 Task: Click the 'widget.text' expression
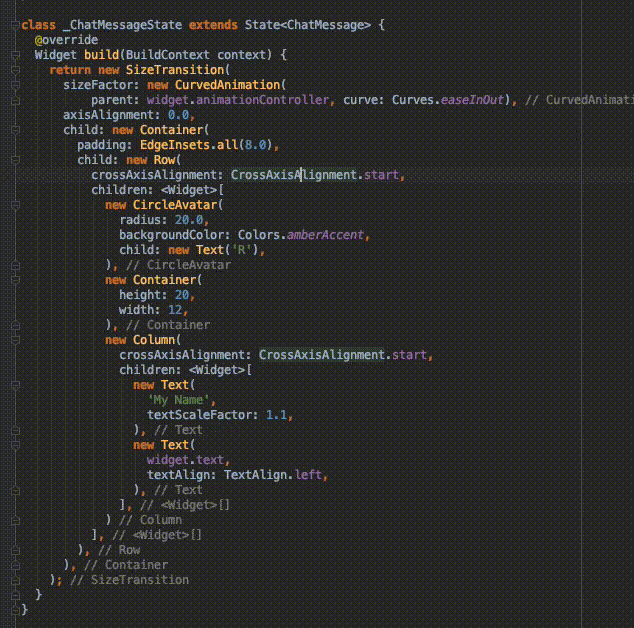185,460
